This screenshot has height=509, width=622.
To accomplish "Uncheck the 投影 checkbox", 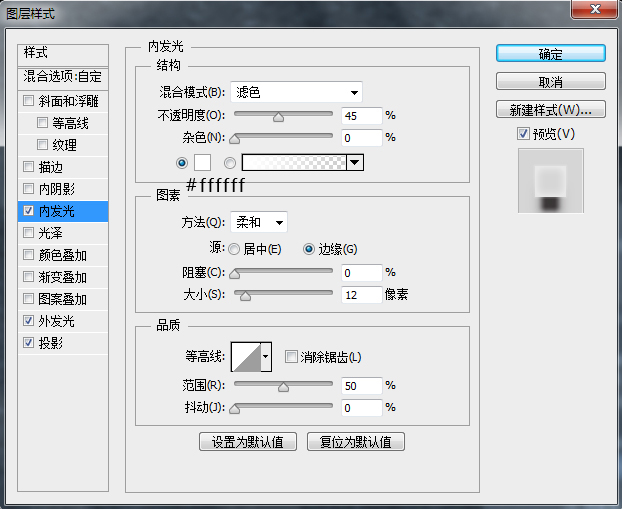I will click(28, 342).
